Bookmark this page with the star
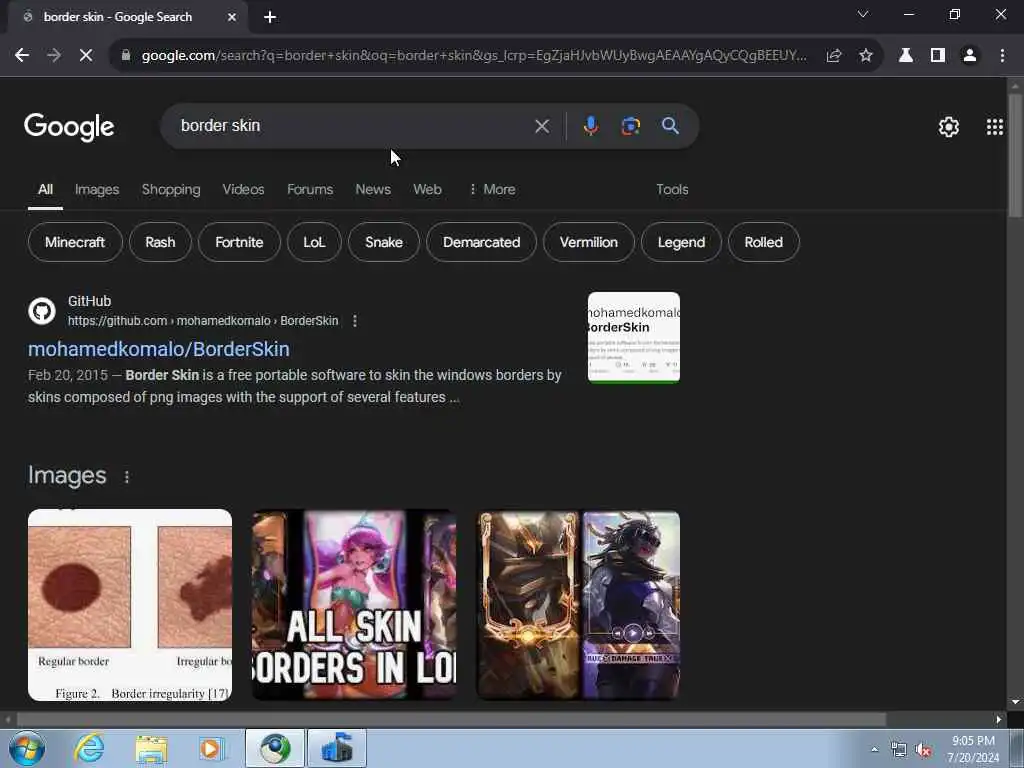 coord(865,56)
